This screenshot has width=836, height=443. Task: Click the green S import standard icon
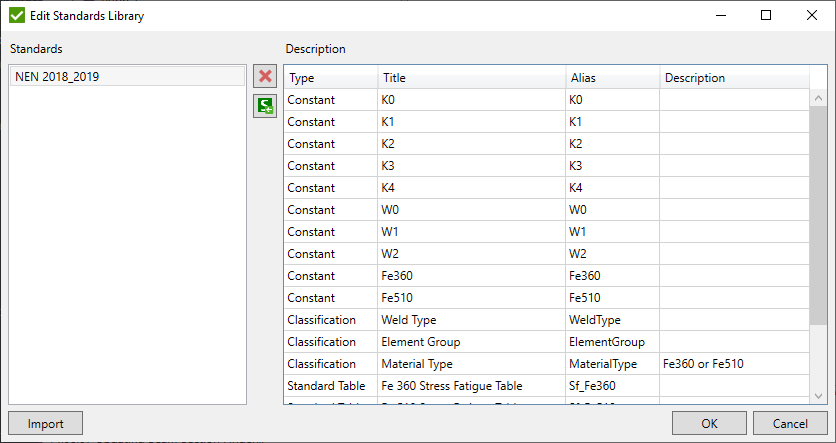click(265, 106)
